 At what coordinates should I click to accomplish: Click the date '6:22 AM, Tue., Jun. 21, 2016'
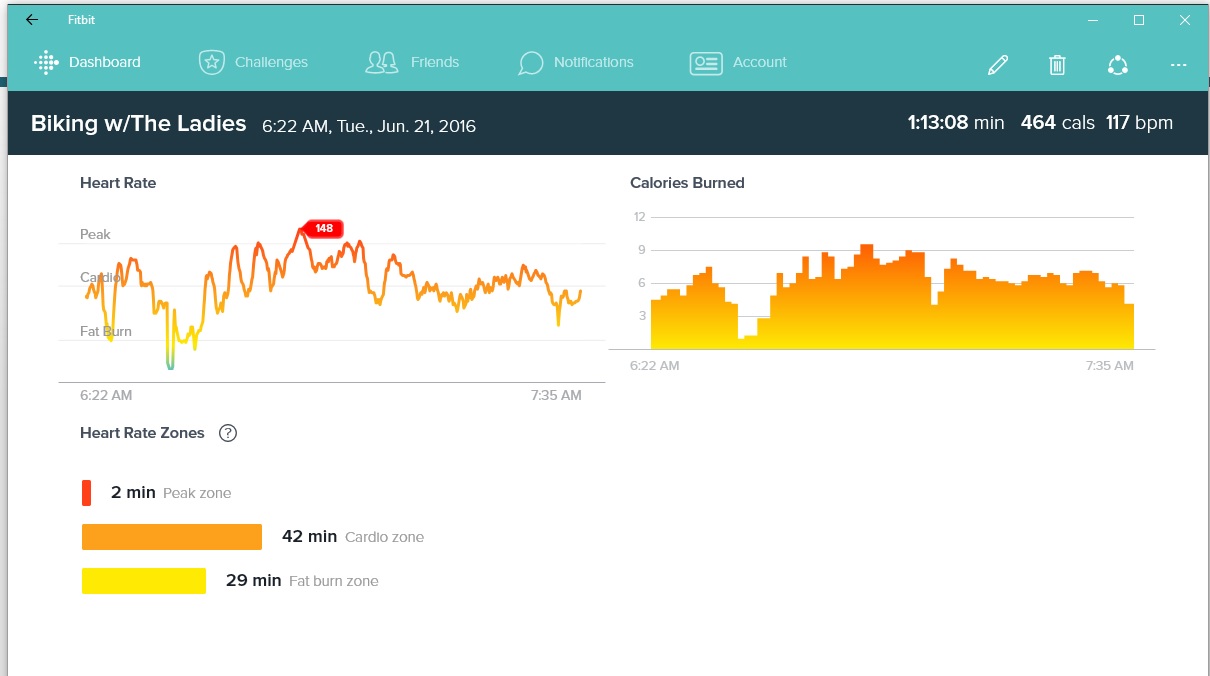click(x=369, y=126)
